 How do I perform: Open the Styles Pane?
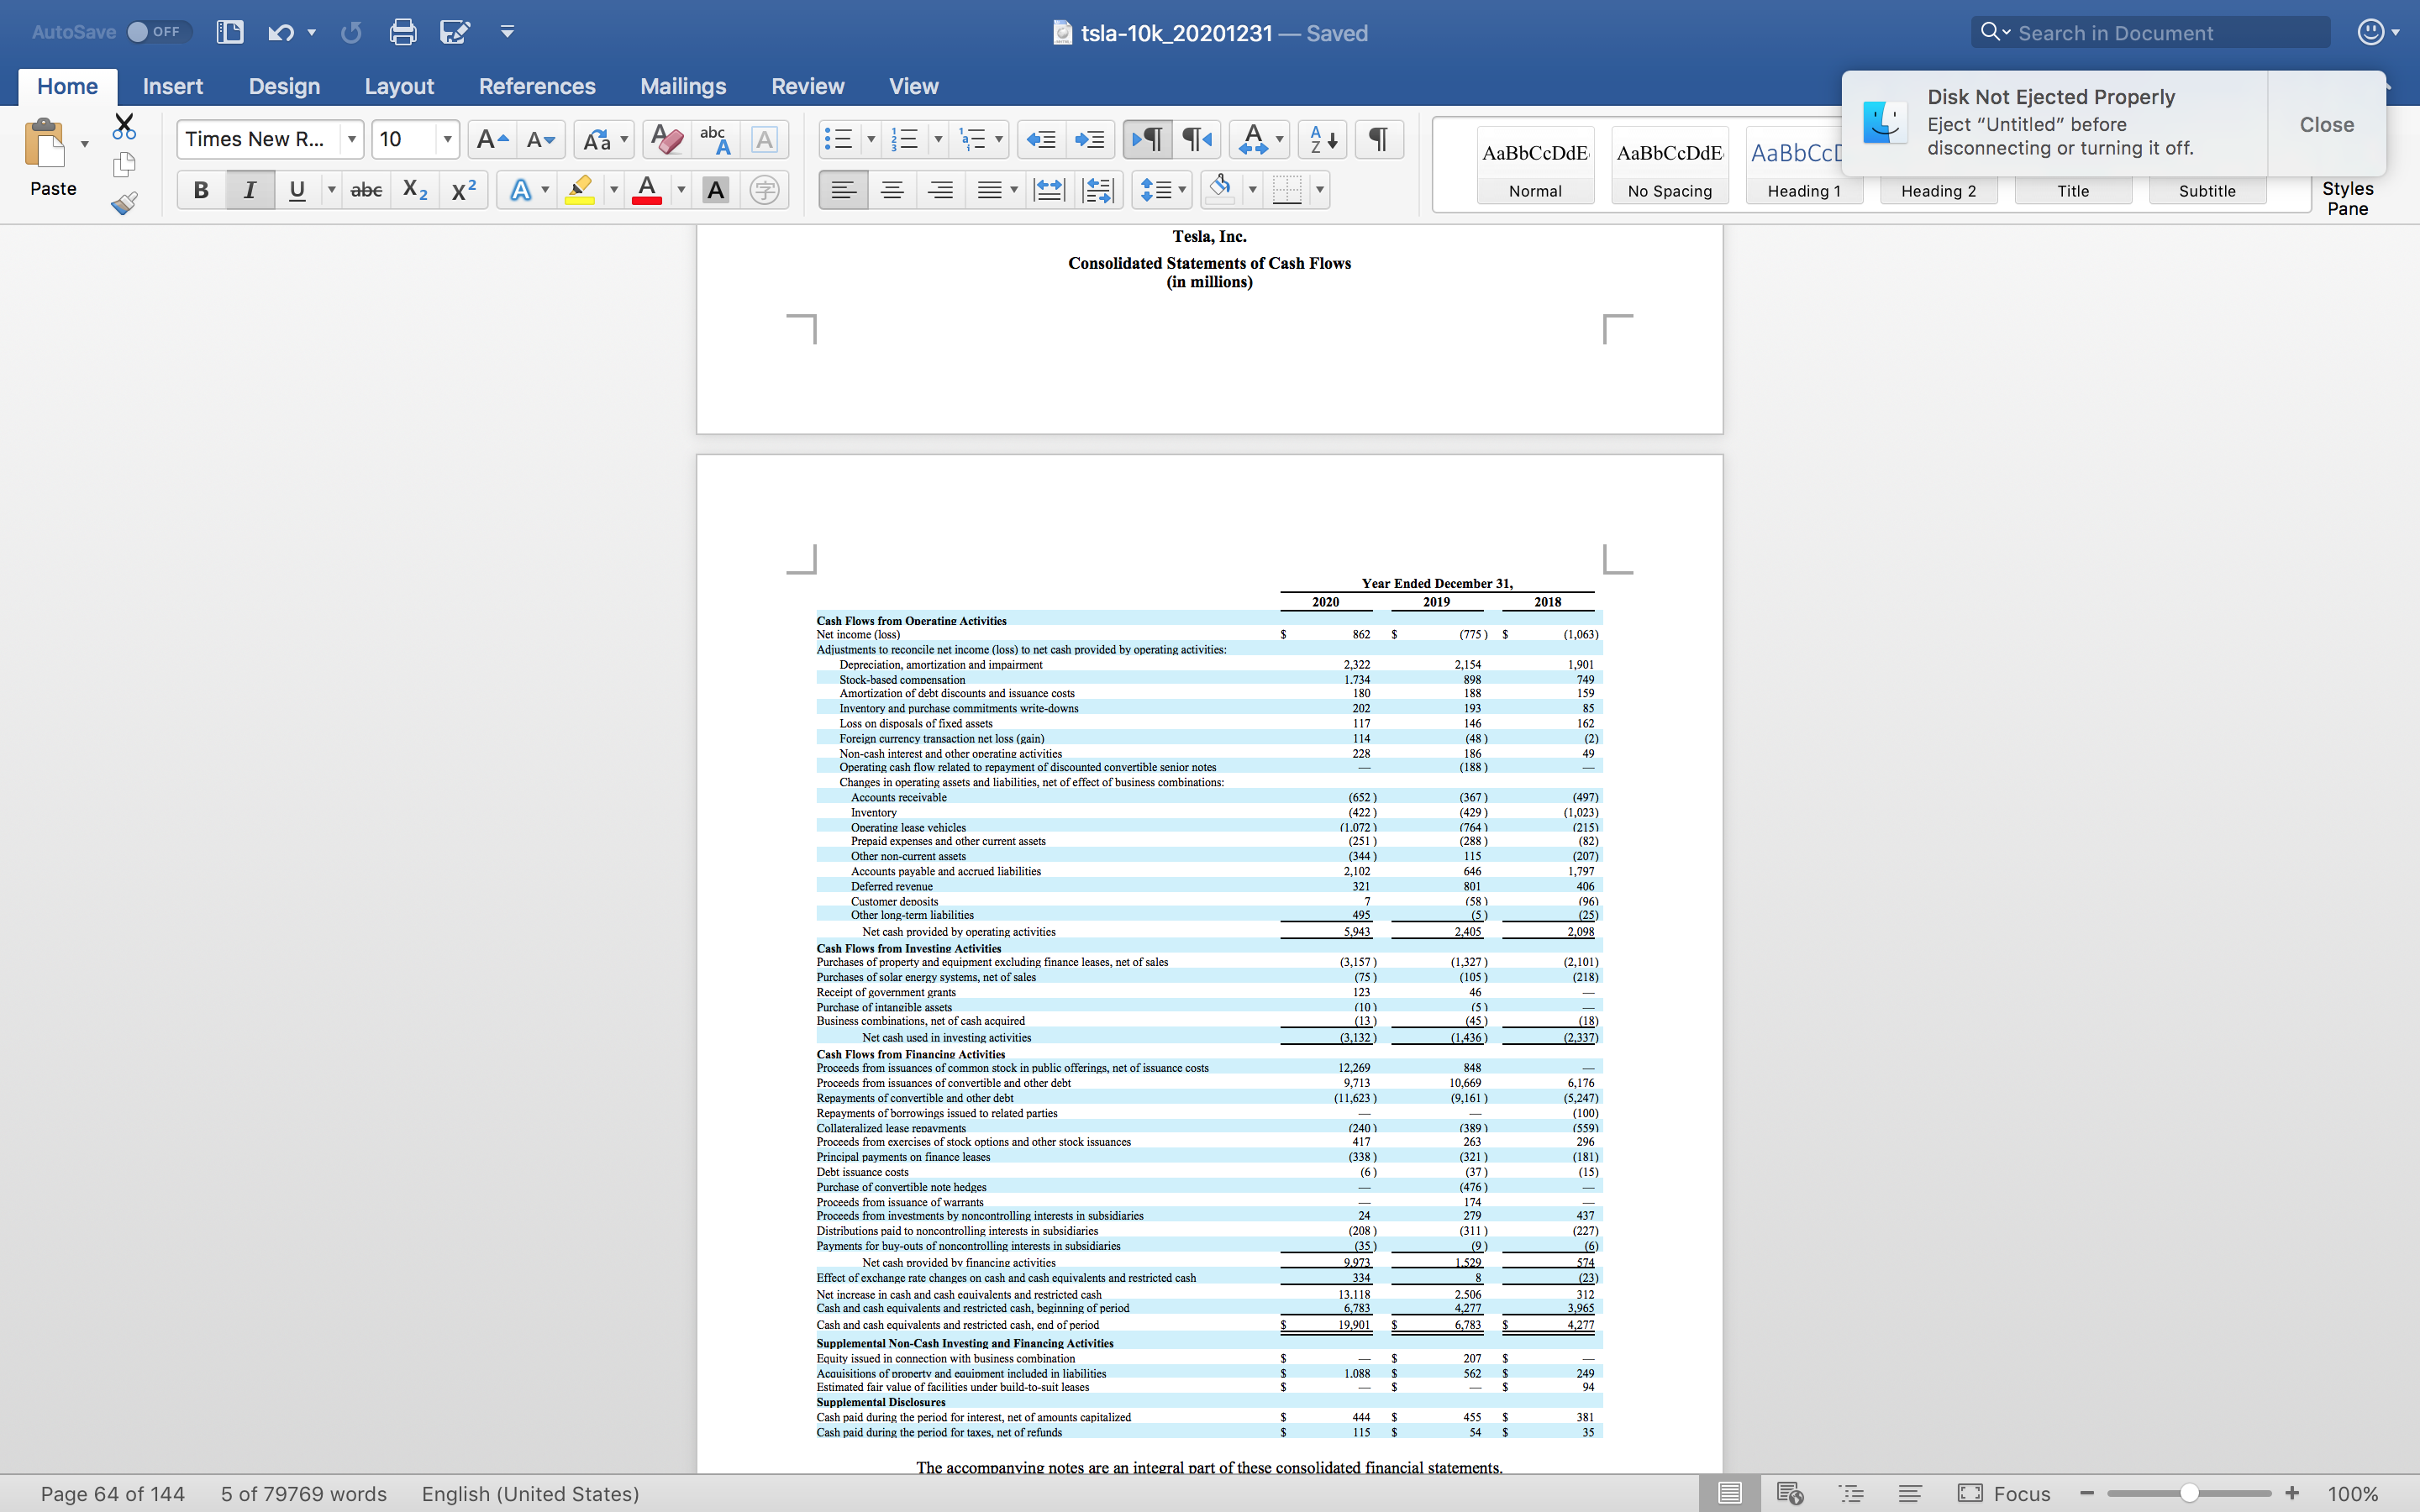point(2347,198)
